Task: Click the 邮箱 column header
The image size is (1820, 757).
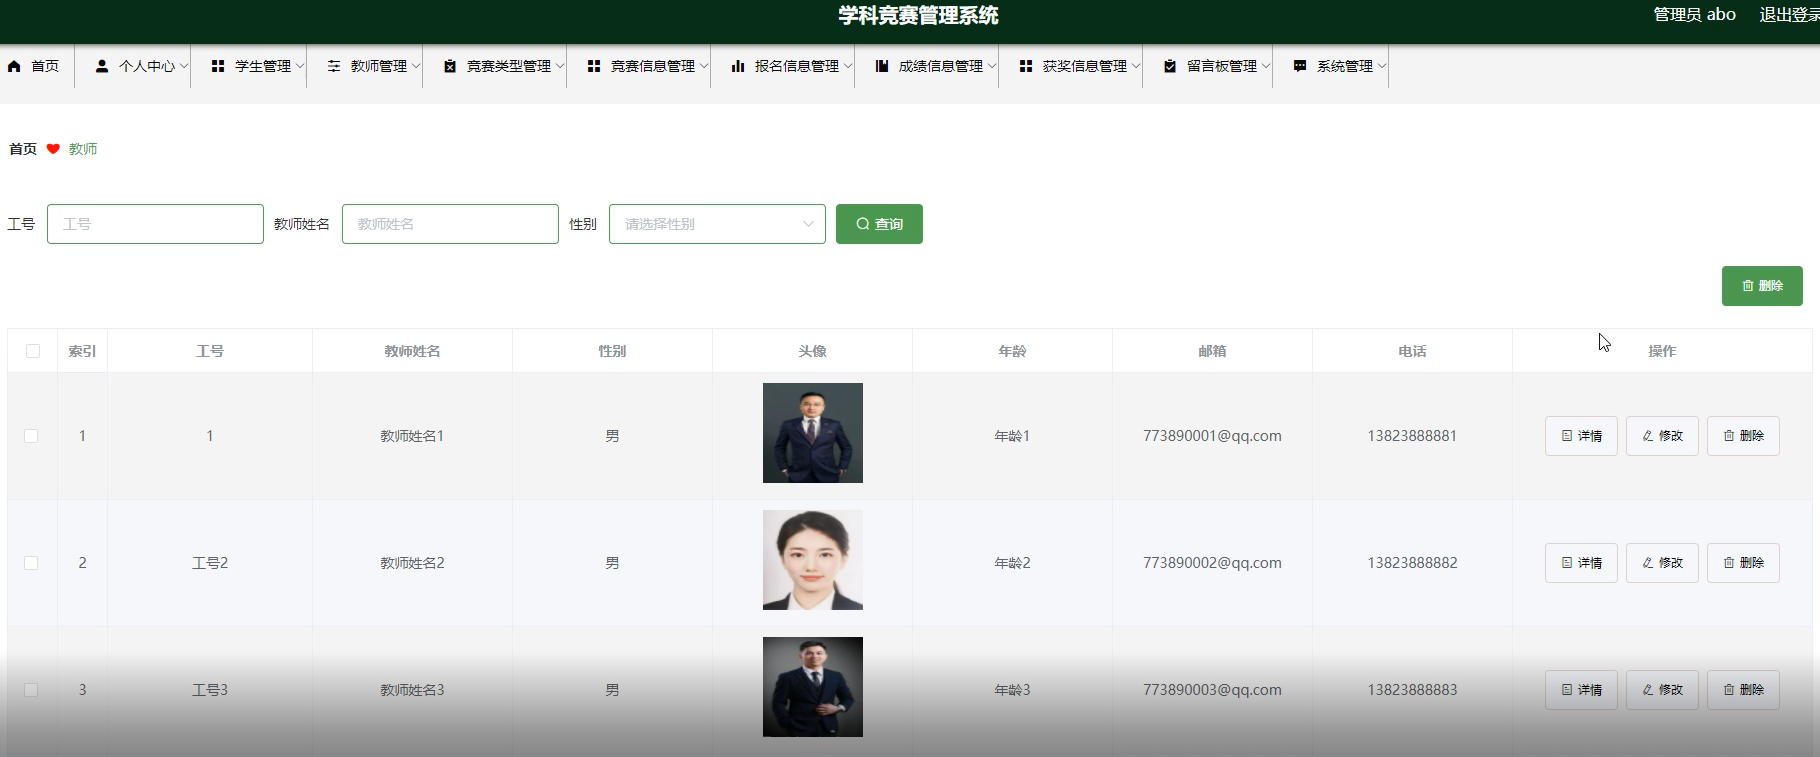Action: tap(1212, 351)
